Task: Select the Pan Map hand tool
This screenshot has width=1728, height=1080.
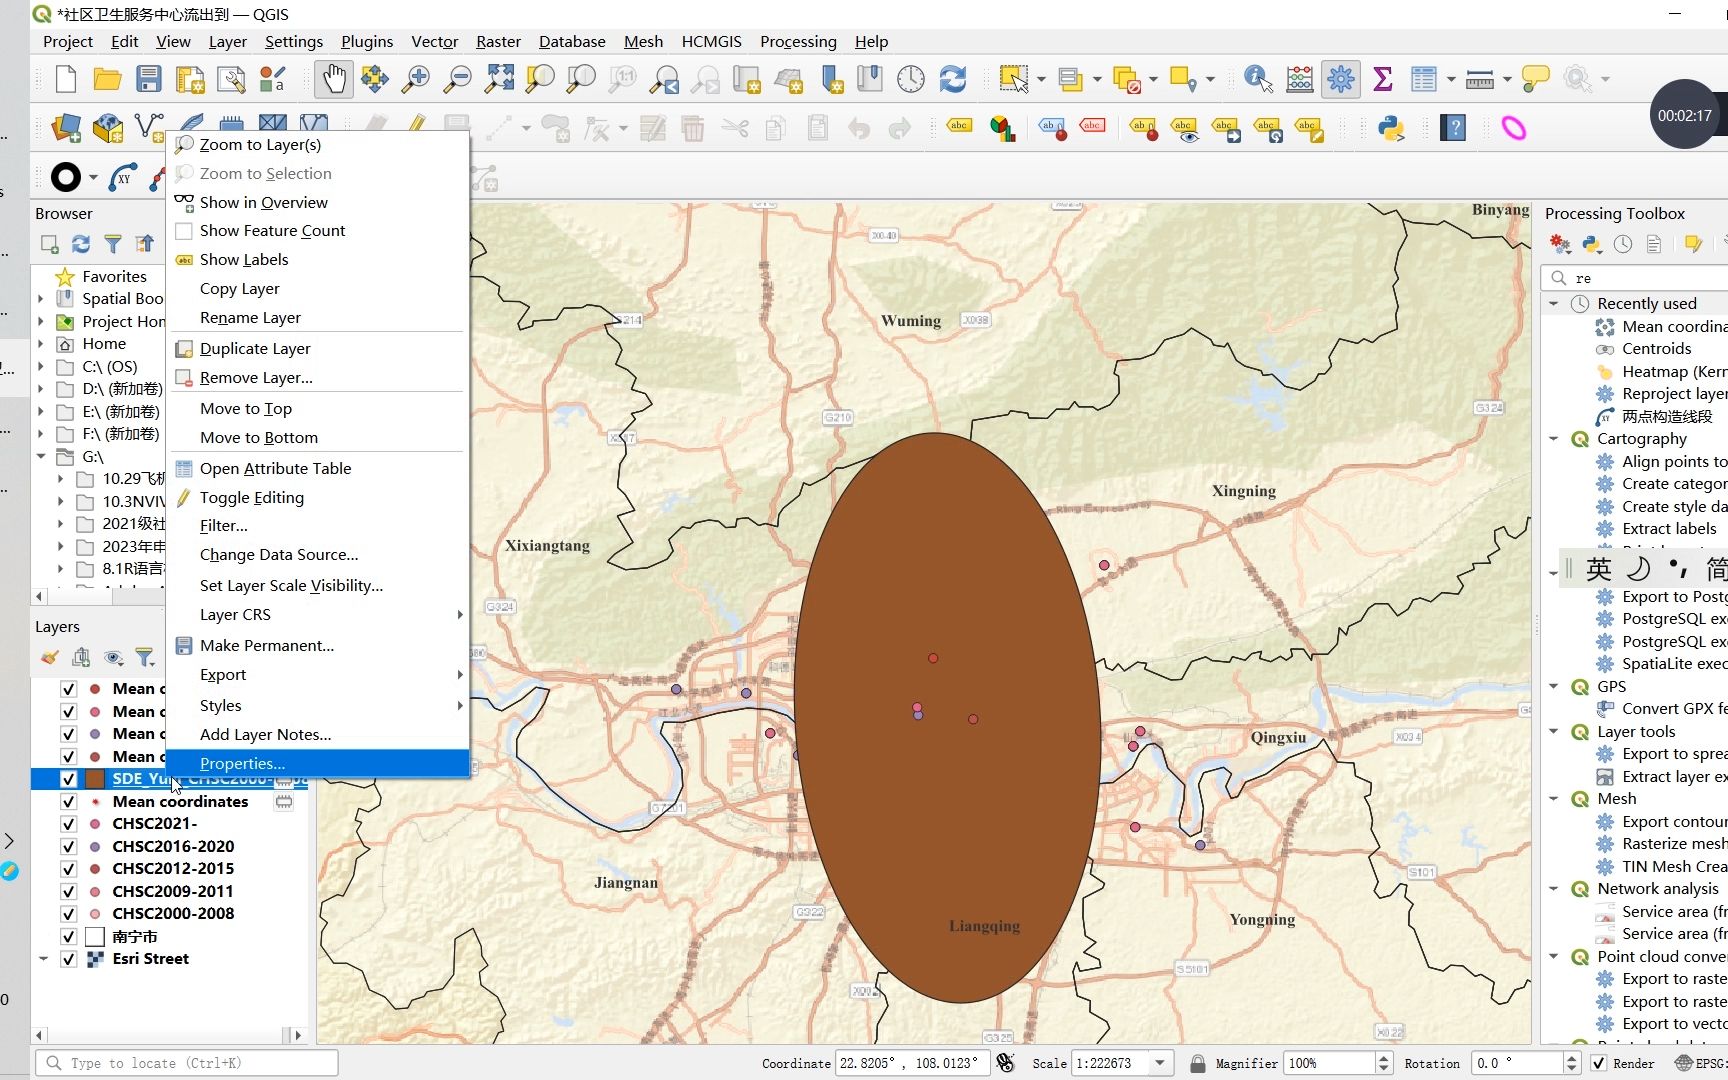Action: tap(333, 79)
